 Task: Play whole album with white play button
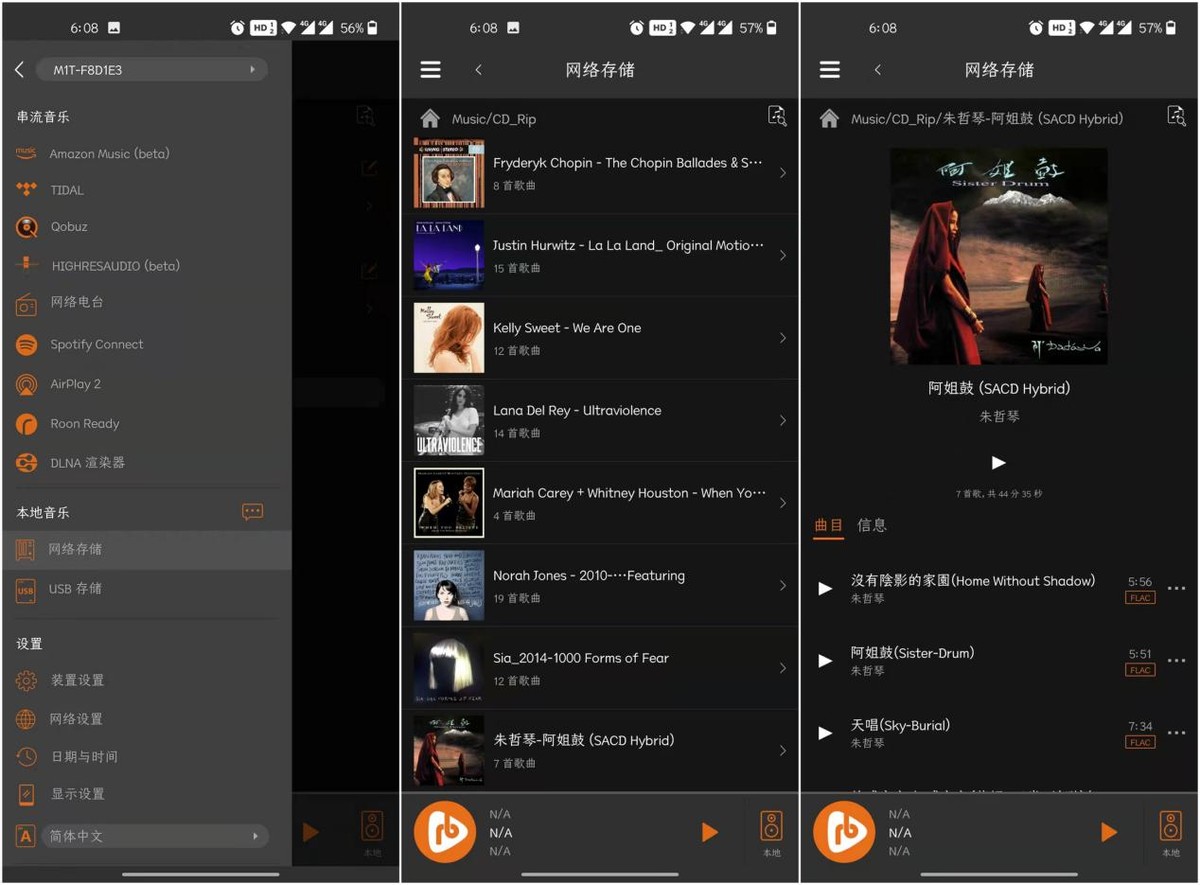(998, 463)
